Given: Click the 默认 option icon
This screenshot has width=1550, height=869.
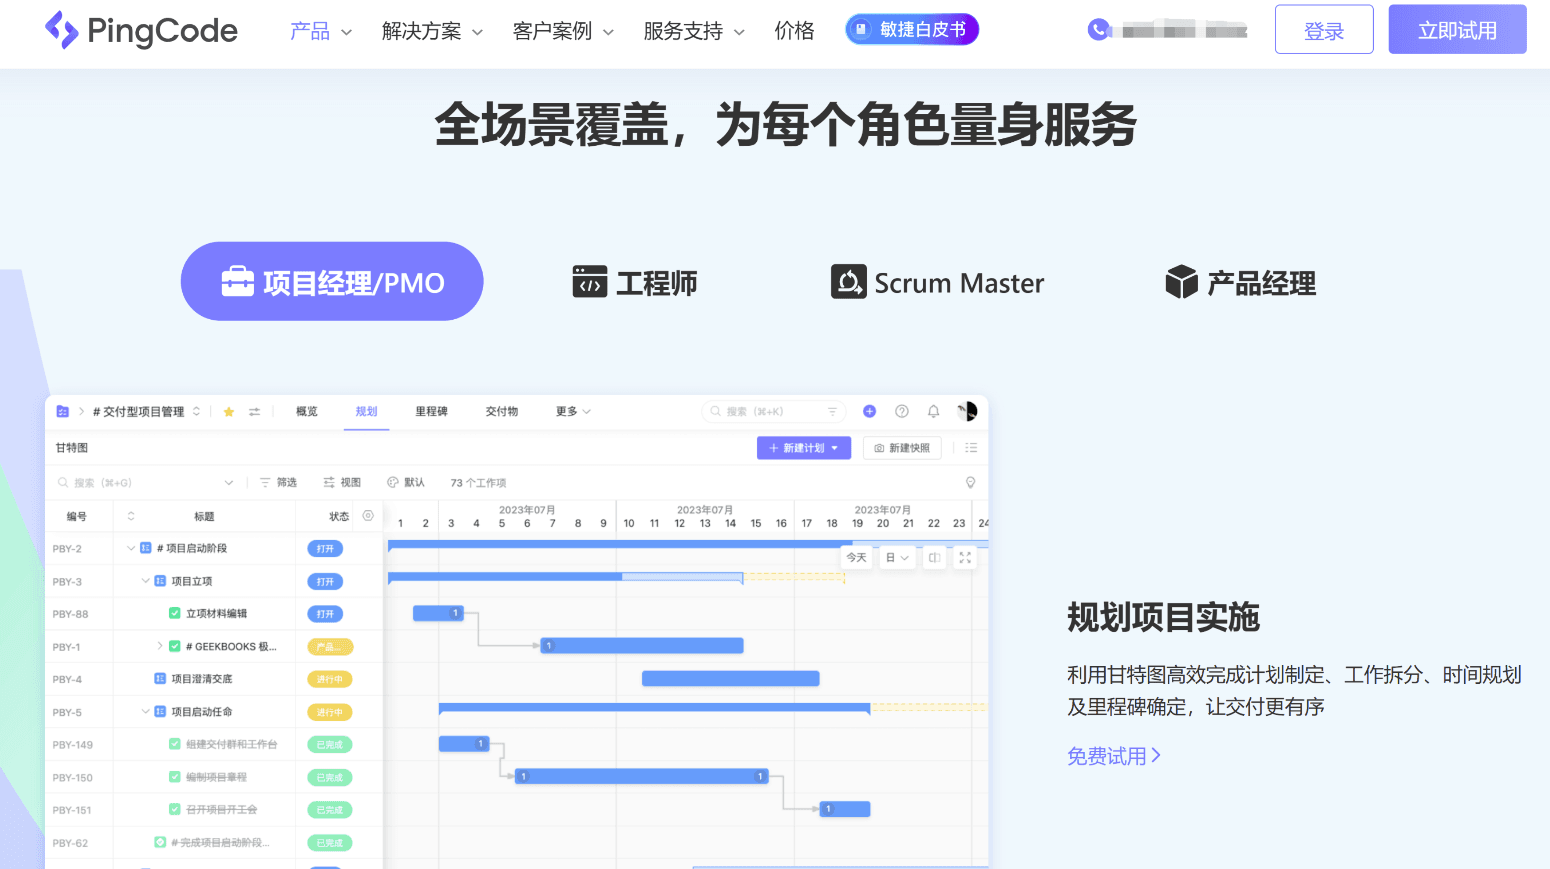Looking at the screenshot, I should click(393, 483).
